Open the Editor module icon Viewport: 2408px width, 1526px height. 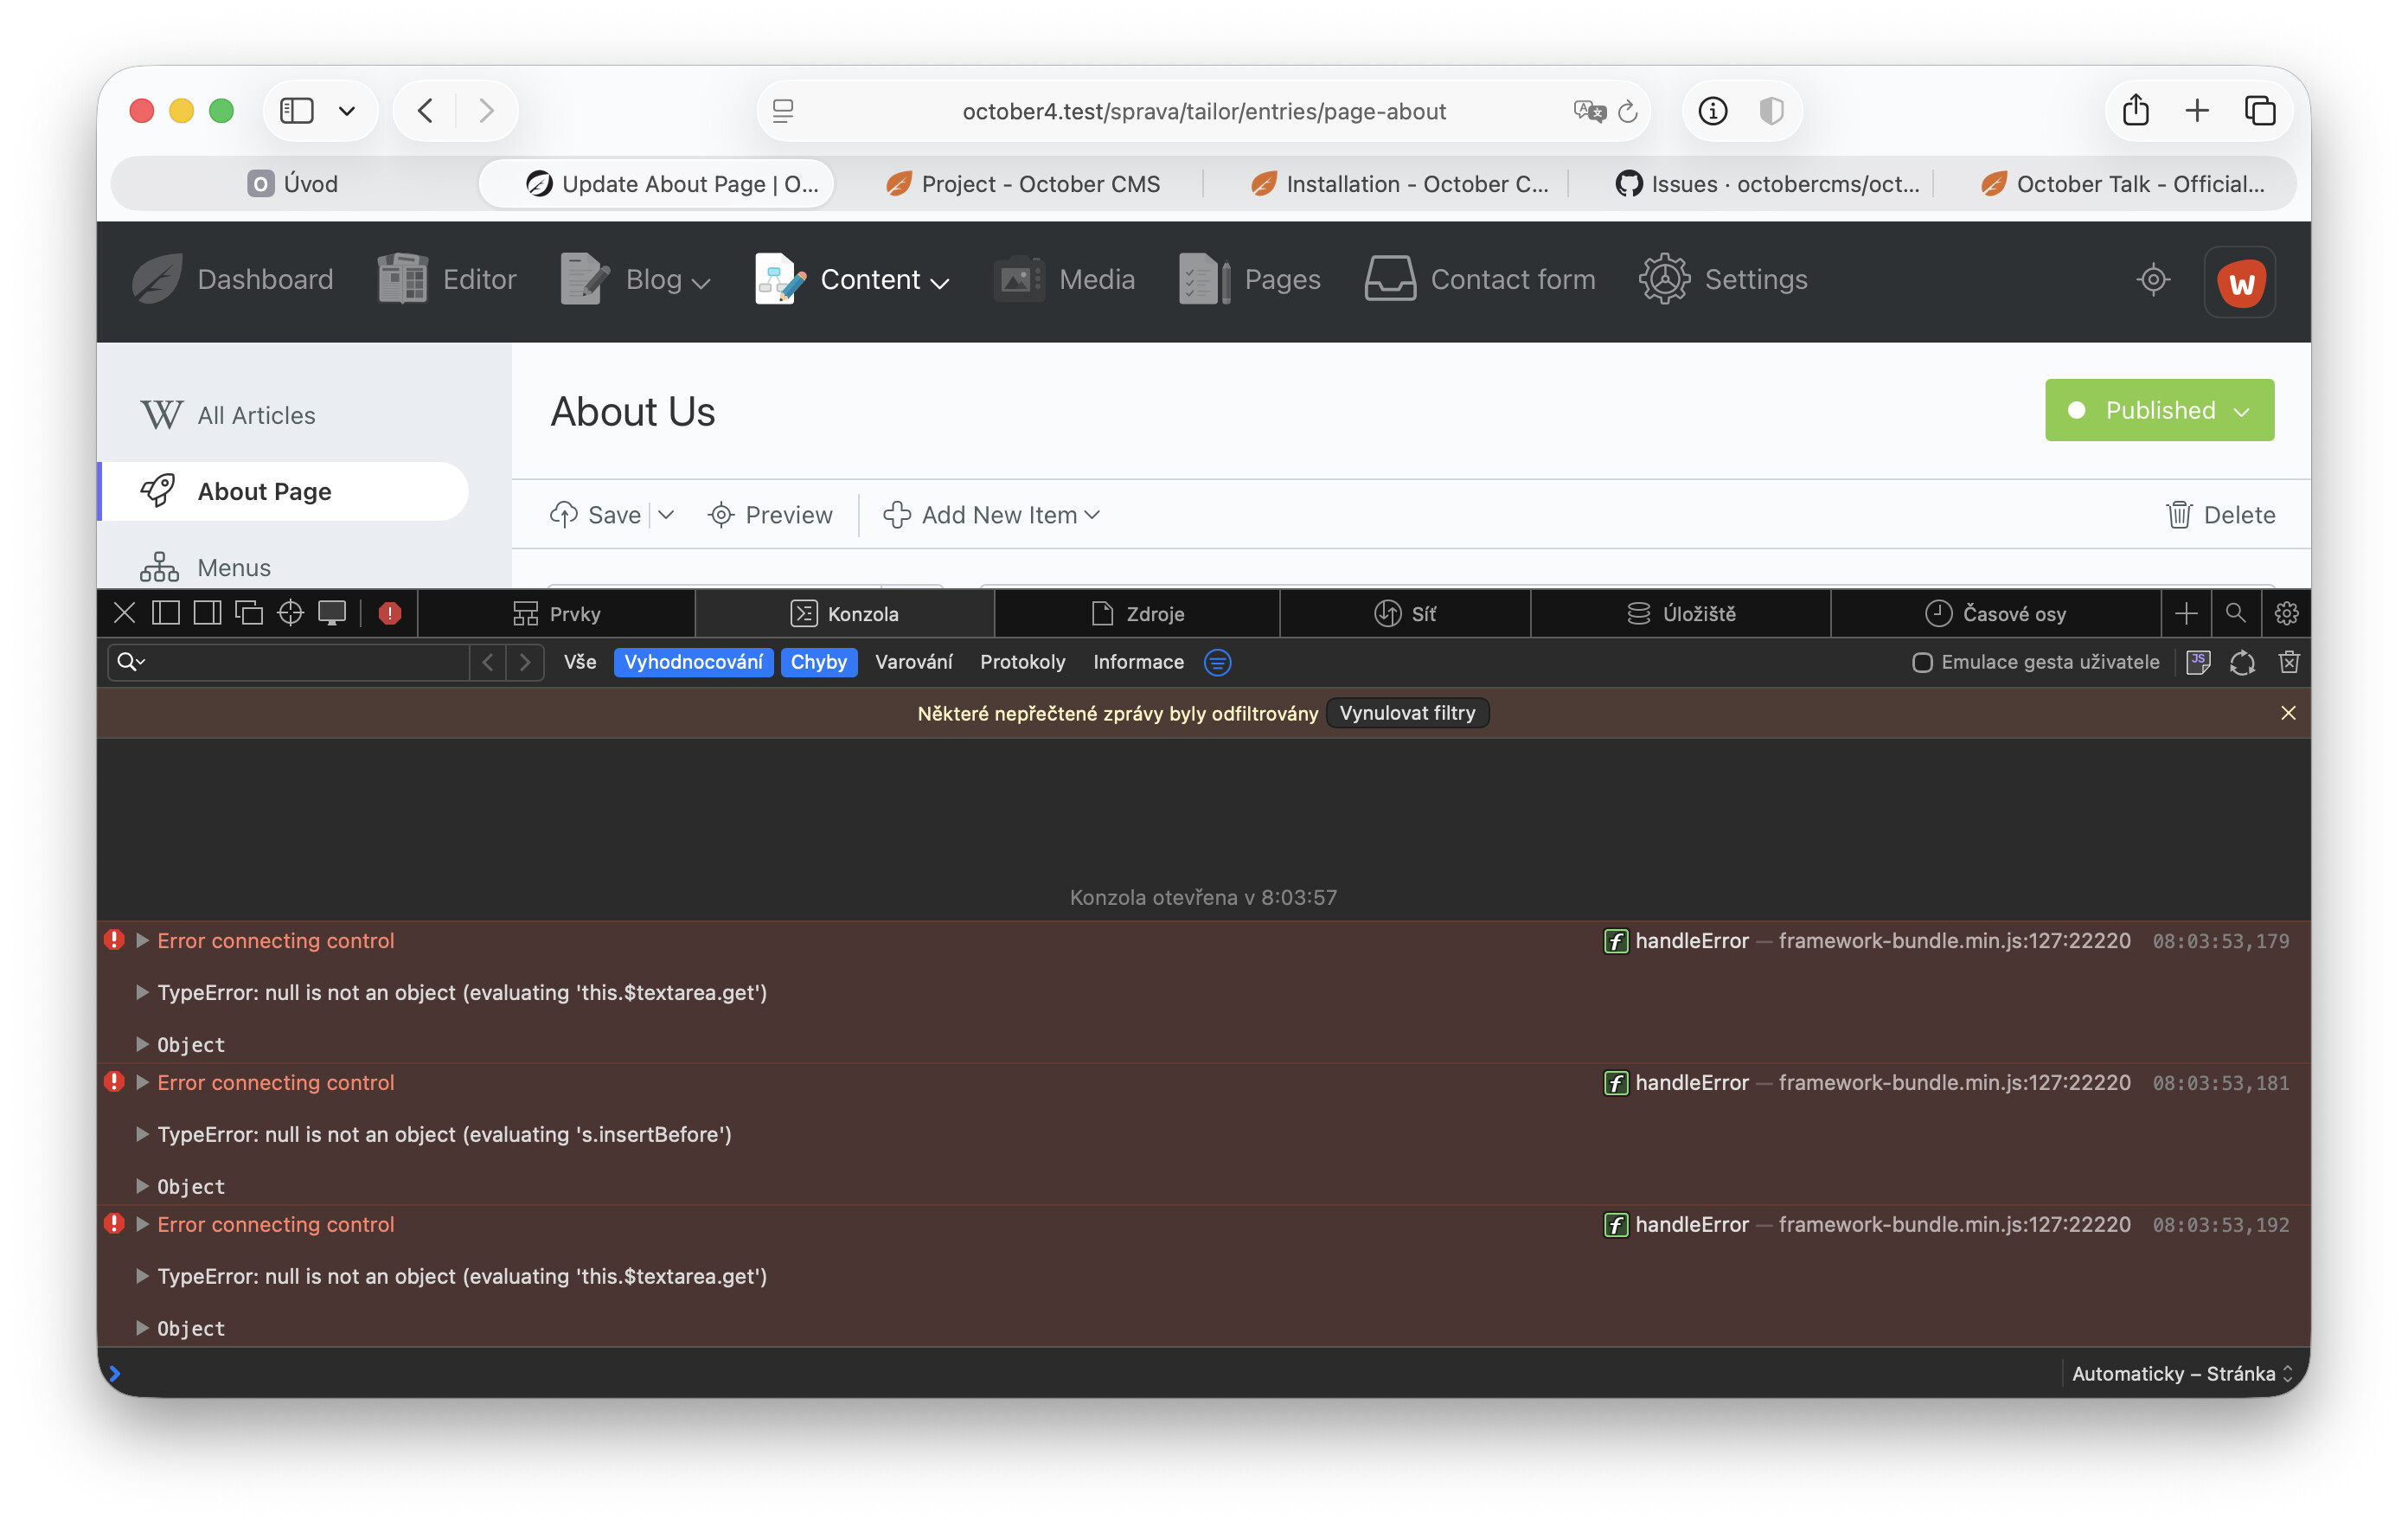point(401,279)
